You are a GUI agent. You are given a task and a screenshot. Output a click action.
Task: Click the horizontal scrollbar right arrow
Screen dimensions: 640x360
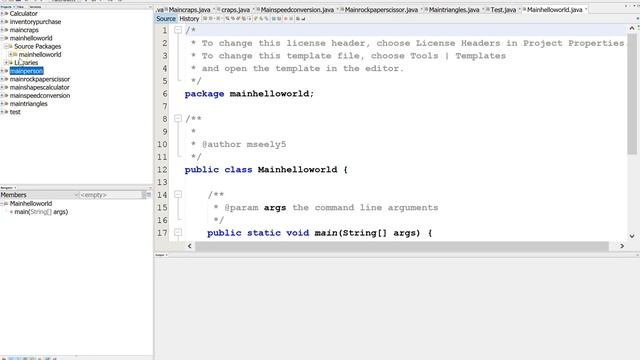click(622, 246)
